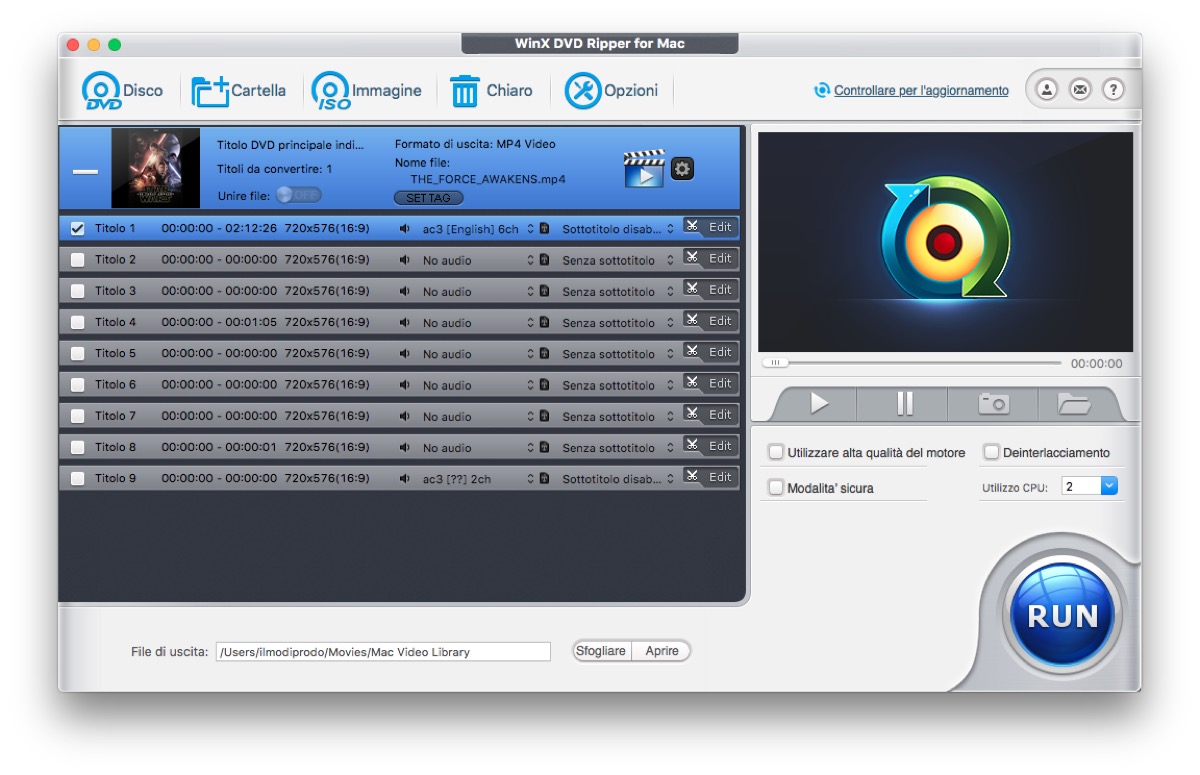Play the preview video

point(819,403)
